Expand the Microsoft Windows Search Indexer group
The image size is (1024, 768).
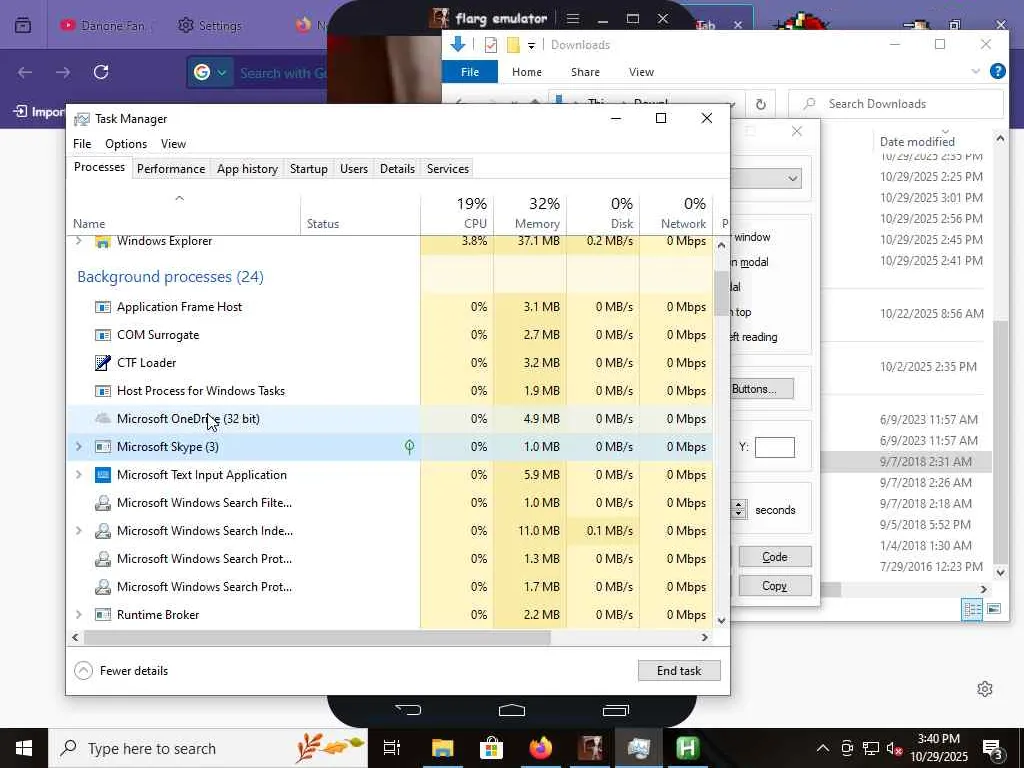pos(79,531)
